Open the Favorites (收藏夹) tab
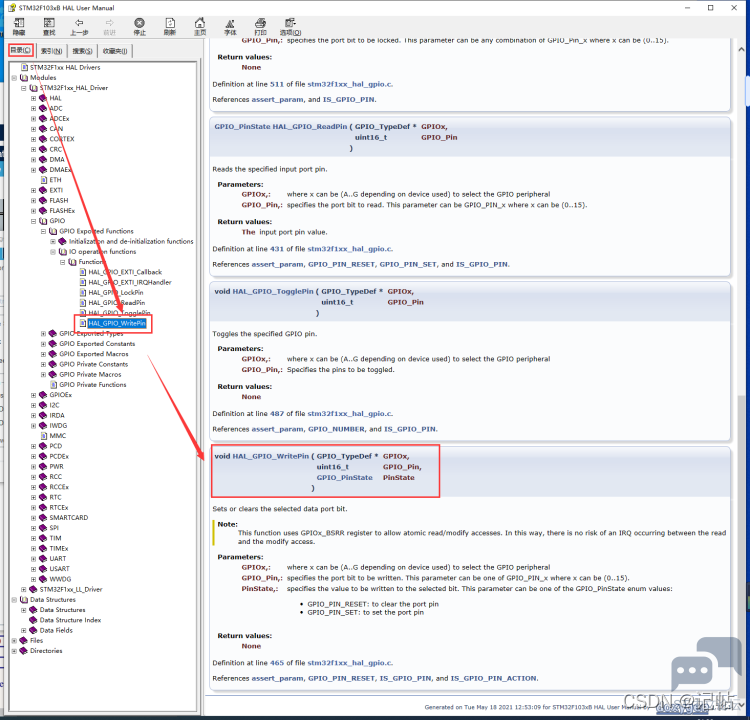Viewport: 750px width, 720px height. click(x=115, y=51)
